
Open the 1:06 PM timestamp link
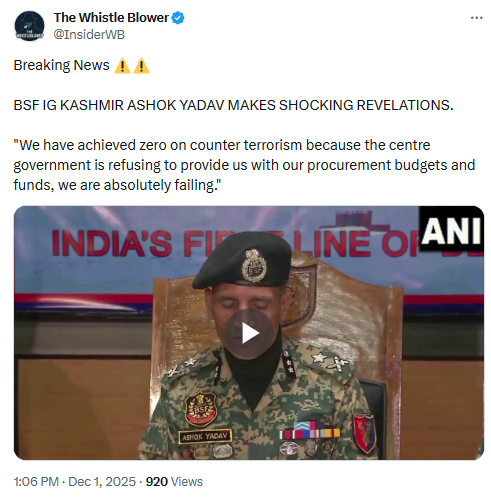click(36, 482)
